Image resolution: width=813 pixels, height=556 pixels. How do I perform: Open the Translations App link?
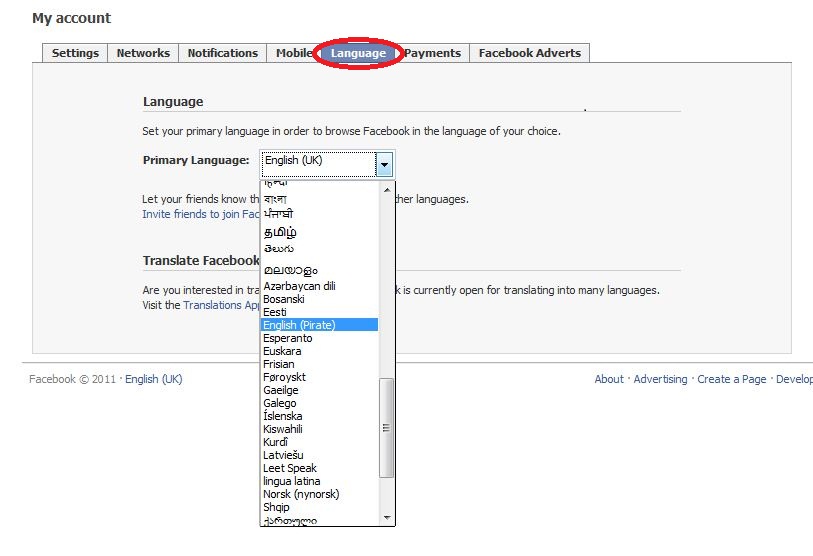pos(221,305)
